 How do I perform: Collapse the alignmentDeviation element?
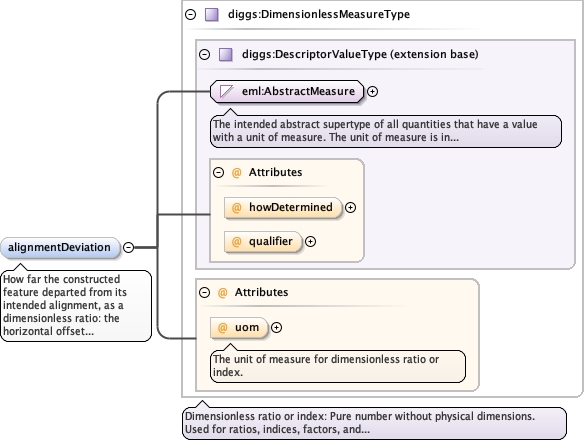click(x=128, y=247)
